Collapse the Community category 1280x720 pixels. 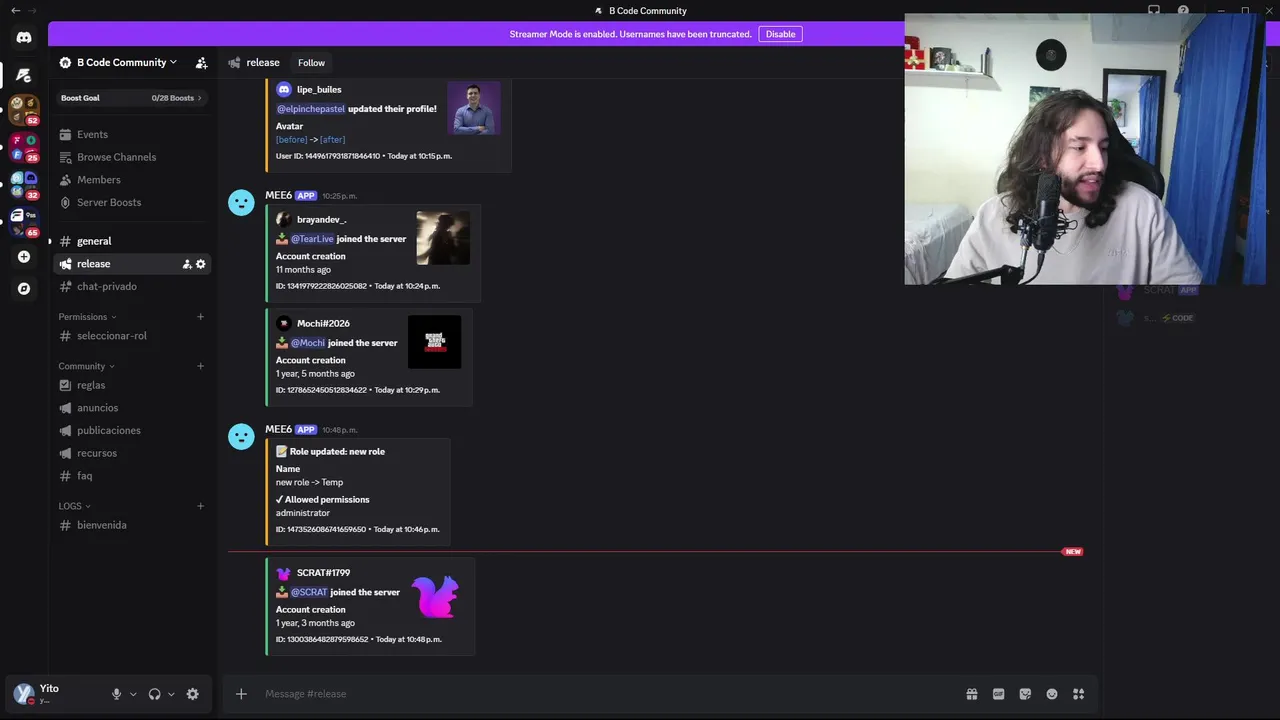tap(86, 366)
